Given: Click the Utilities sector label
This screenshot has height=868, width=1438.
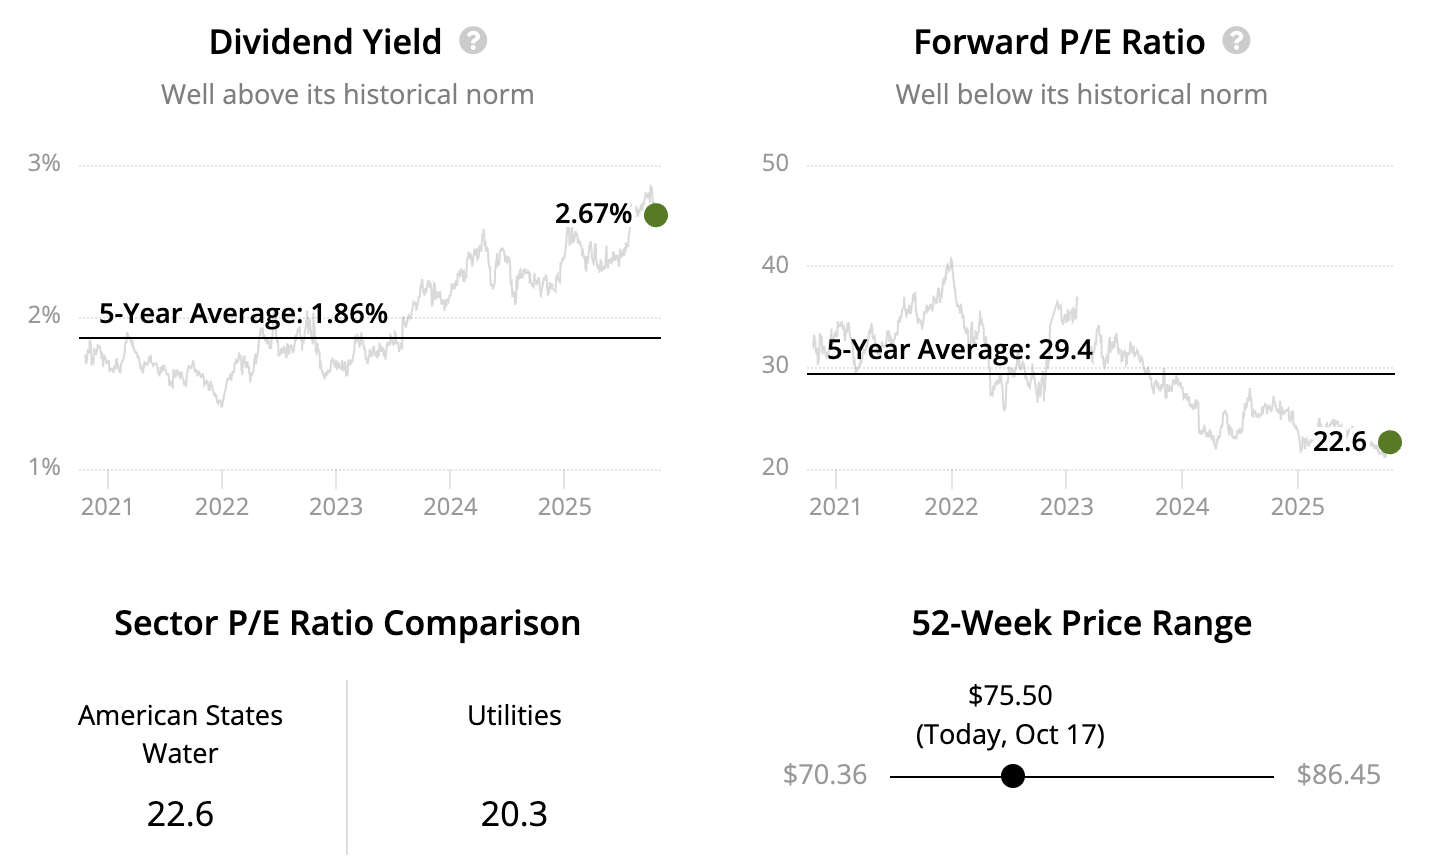Looking at the screenshot, I should click(514, 716).
